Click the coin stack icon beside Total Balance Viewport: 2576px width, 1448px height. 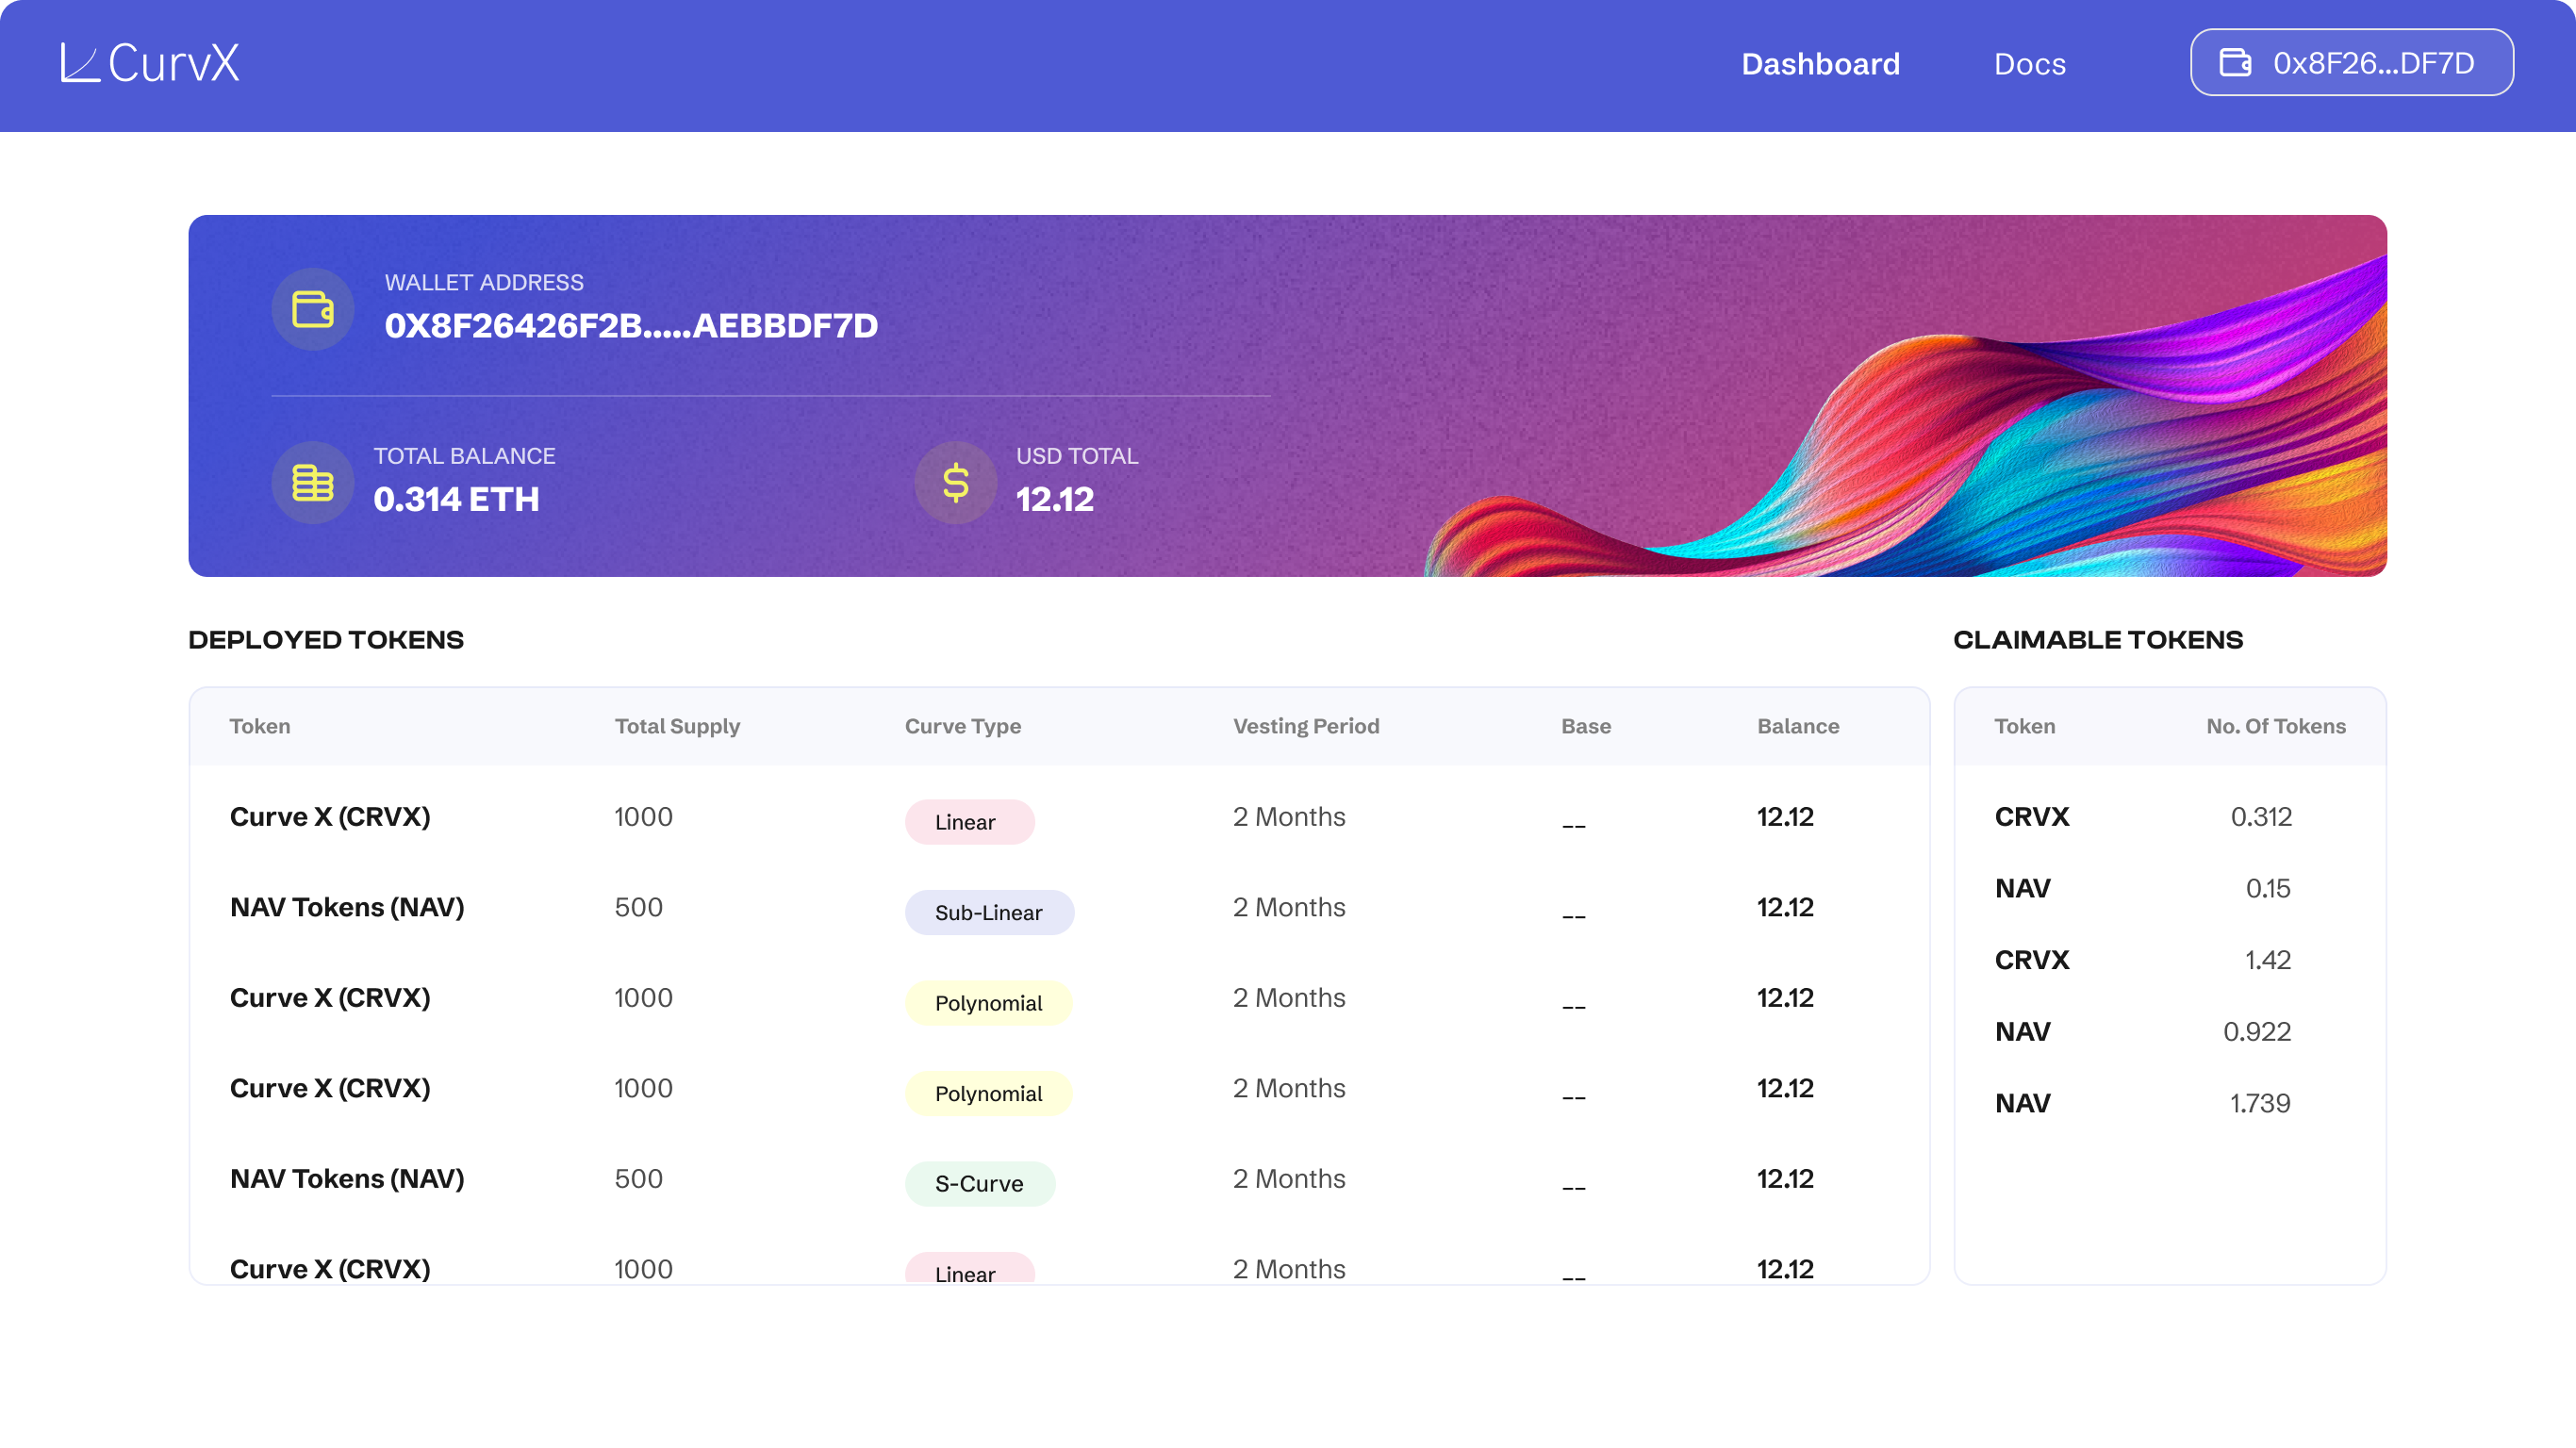[313, 483]
